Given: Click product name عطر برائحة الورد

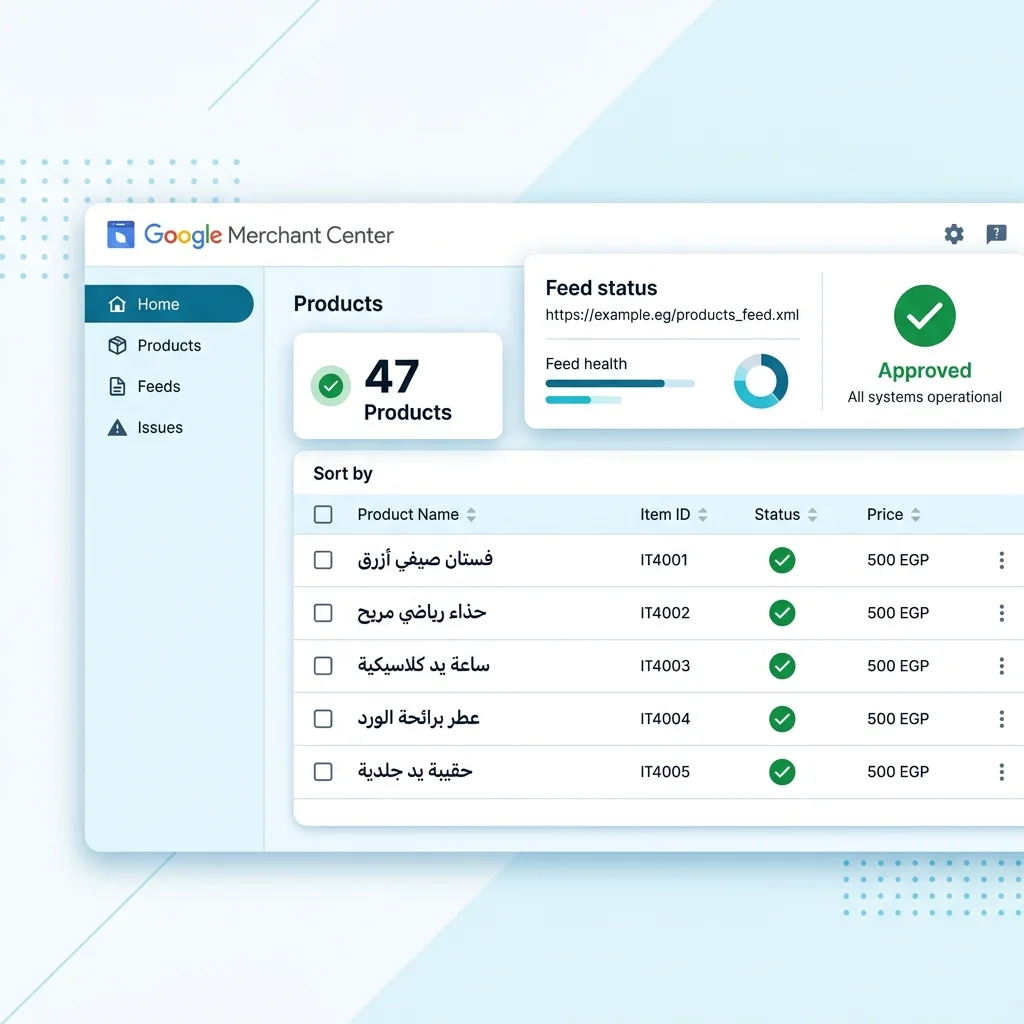Looking at the screenshot, I should point(418,718).
